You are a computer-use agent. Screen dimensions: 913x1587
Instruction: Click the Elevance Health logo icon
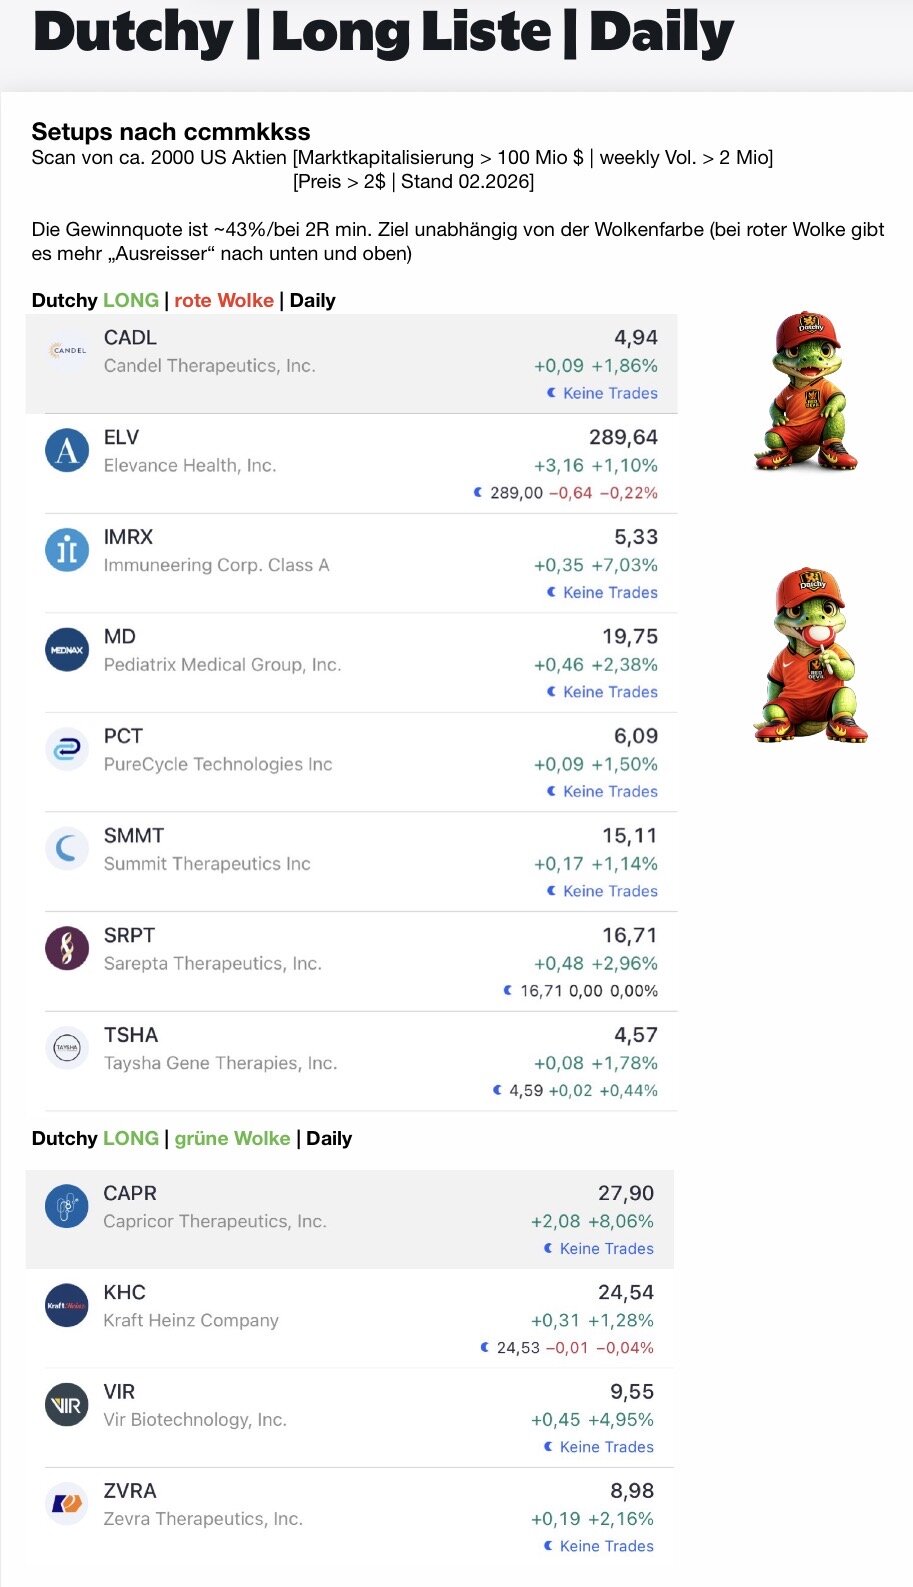pyautogui.click(x=67, y=450)
